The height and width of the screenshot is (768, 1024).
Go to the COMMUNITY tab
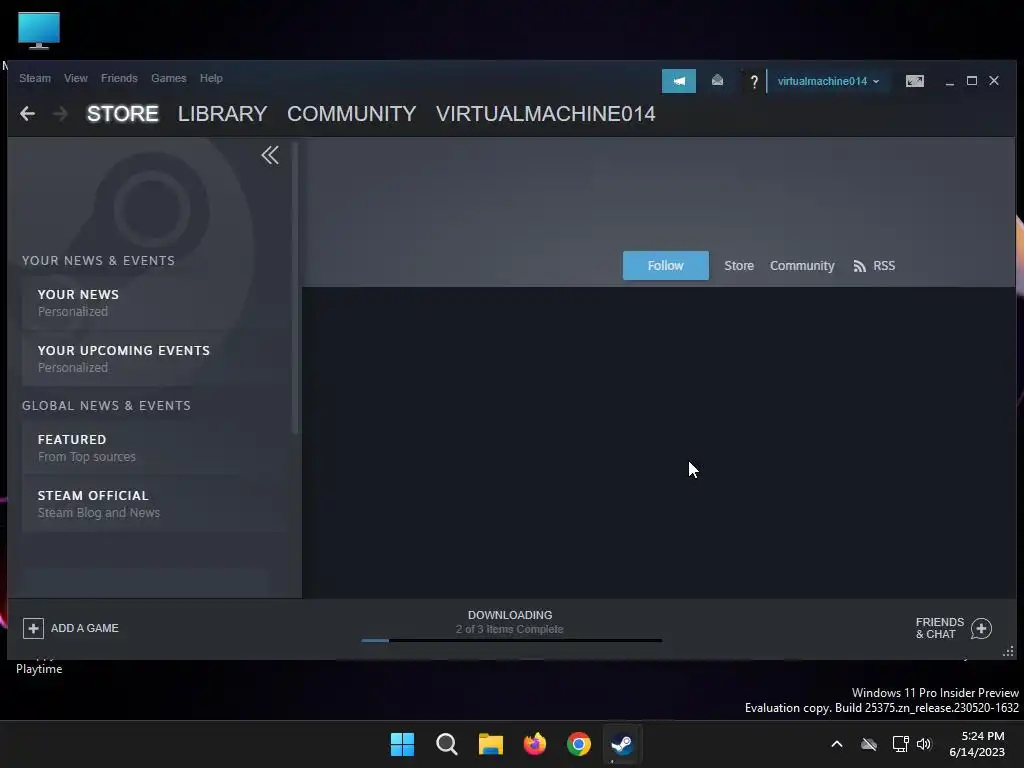351,114
